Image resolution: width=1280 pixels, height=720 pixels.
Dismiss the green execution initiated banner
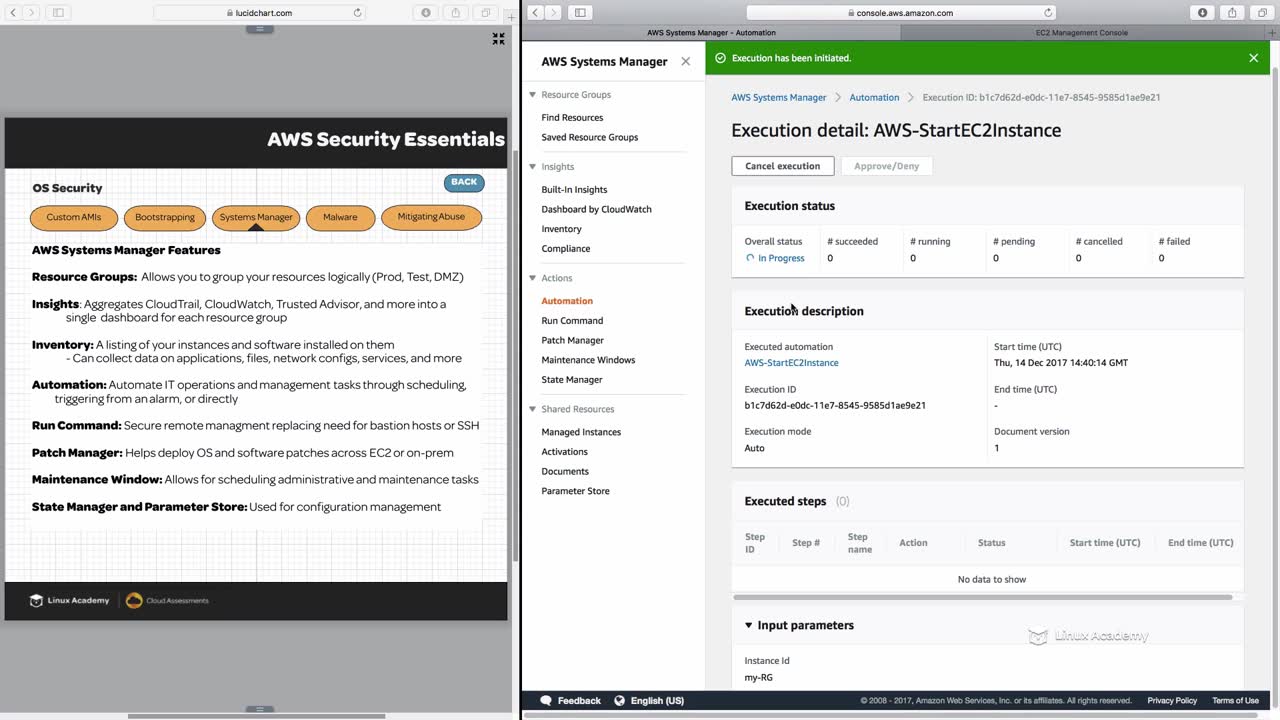click(x=1253, y=58)
